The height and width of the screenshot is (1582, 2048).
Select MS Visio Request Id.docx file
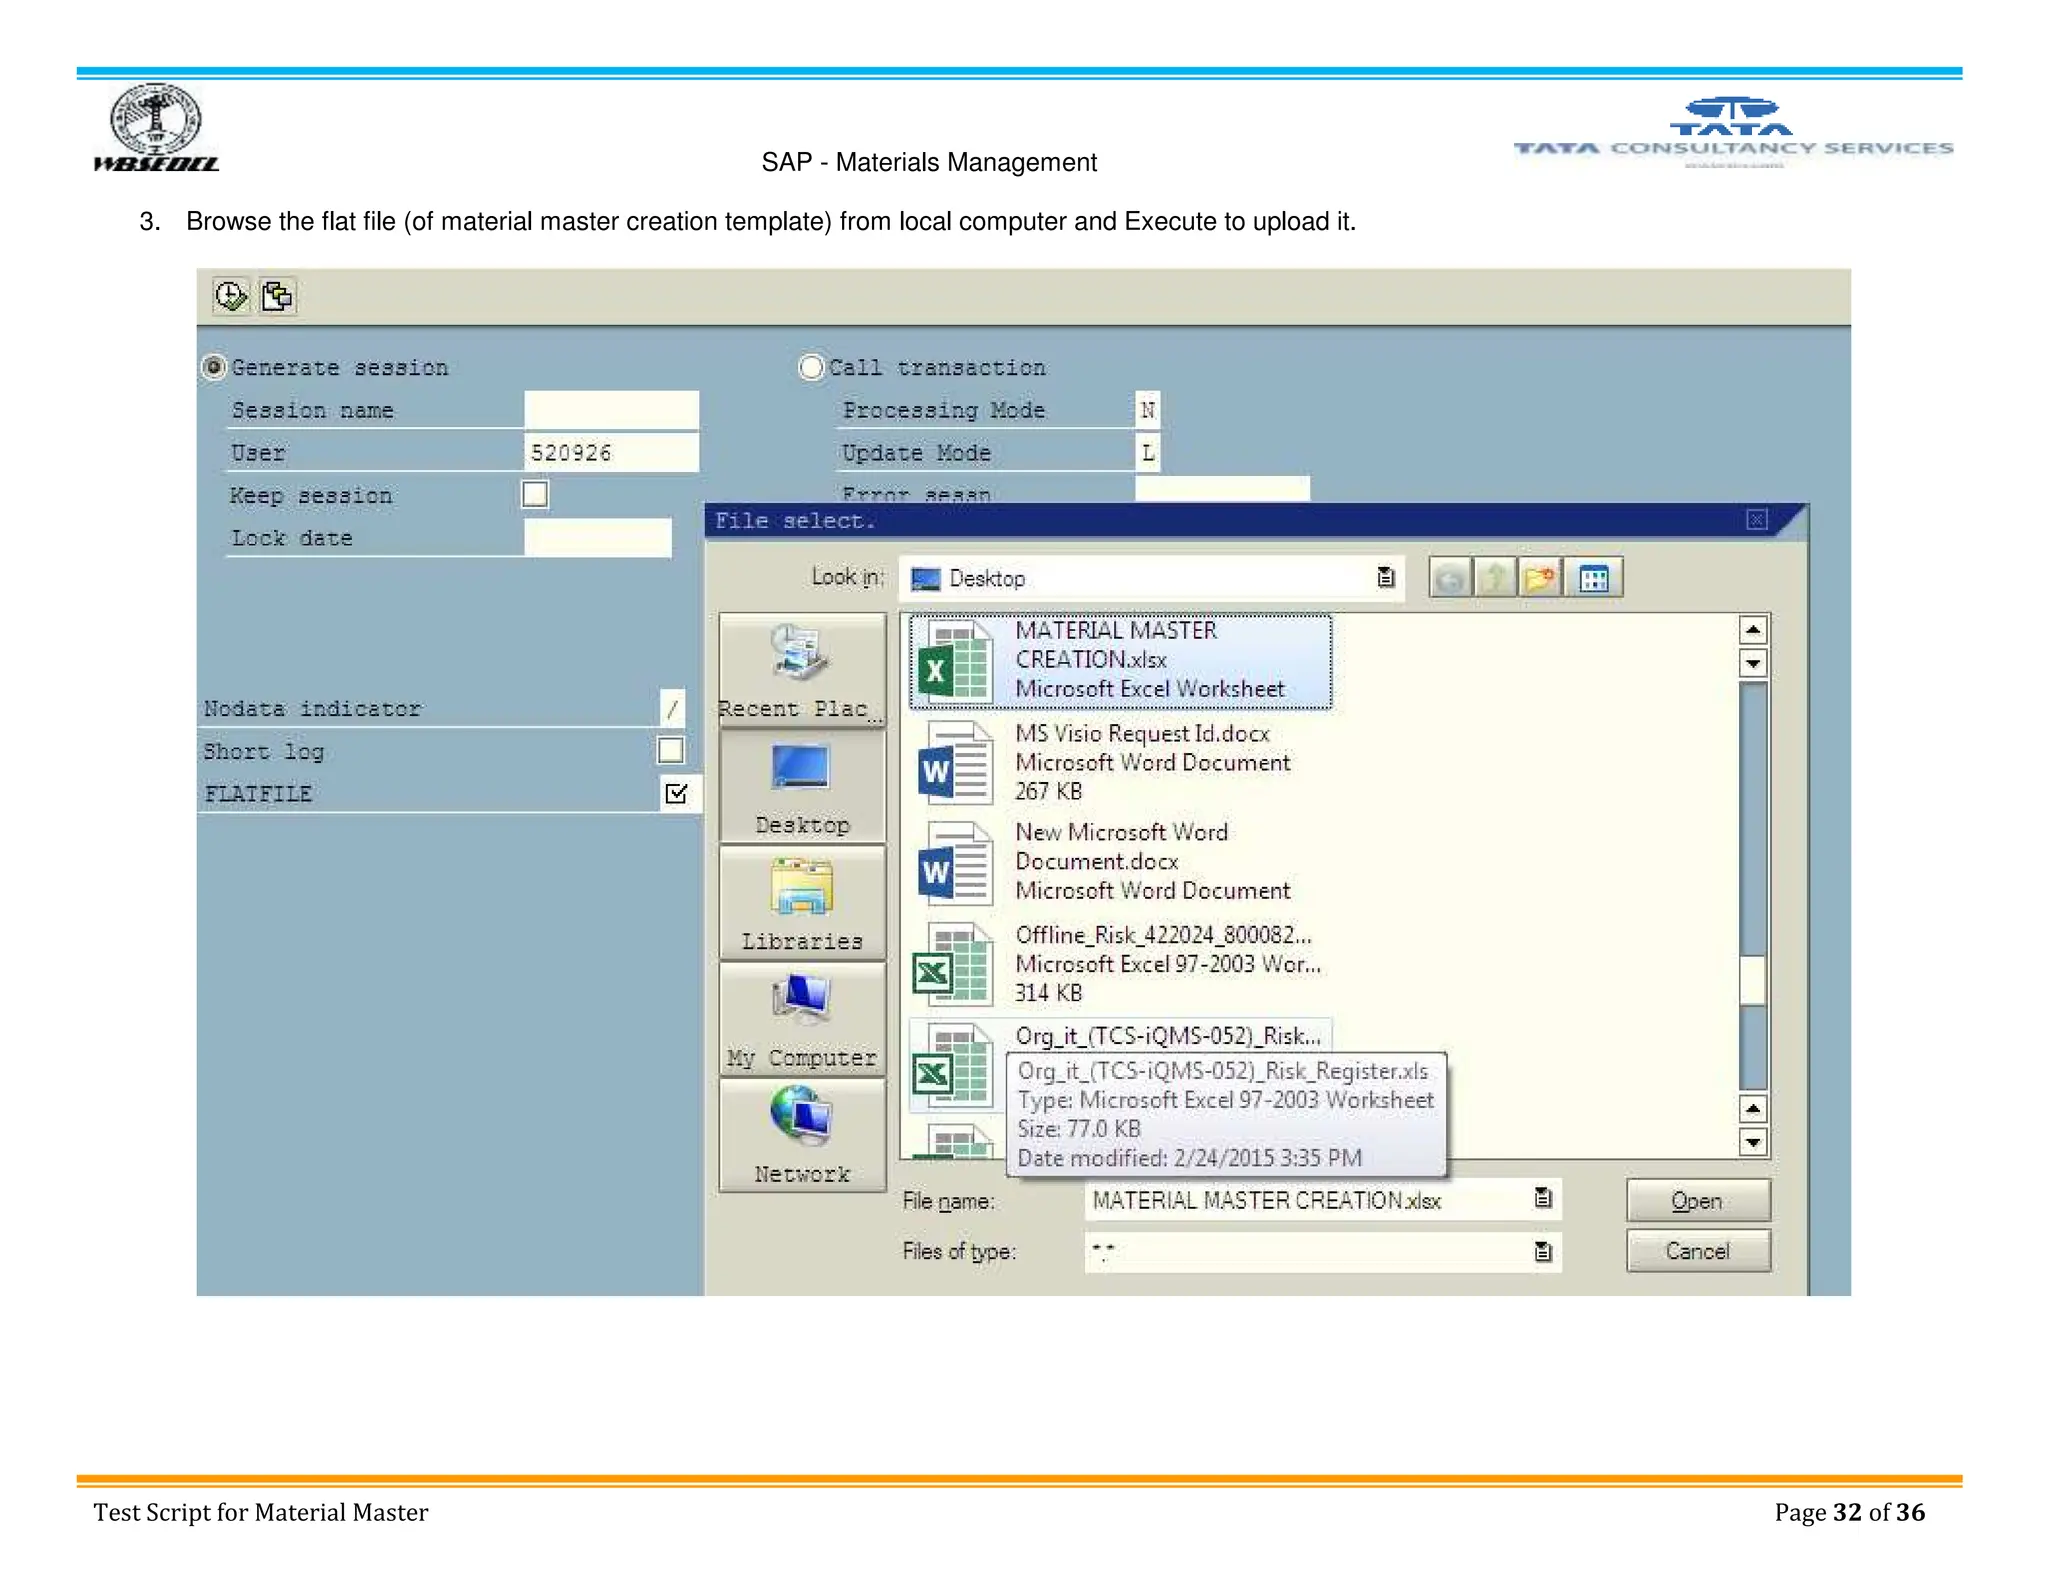[1141, 734]
